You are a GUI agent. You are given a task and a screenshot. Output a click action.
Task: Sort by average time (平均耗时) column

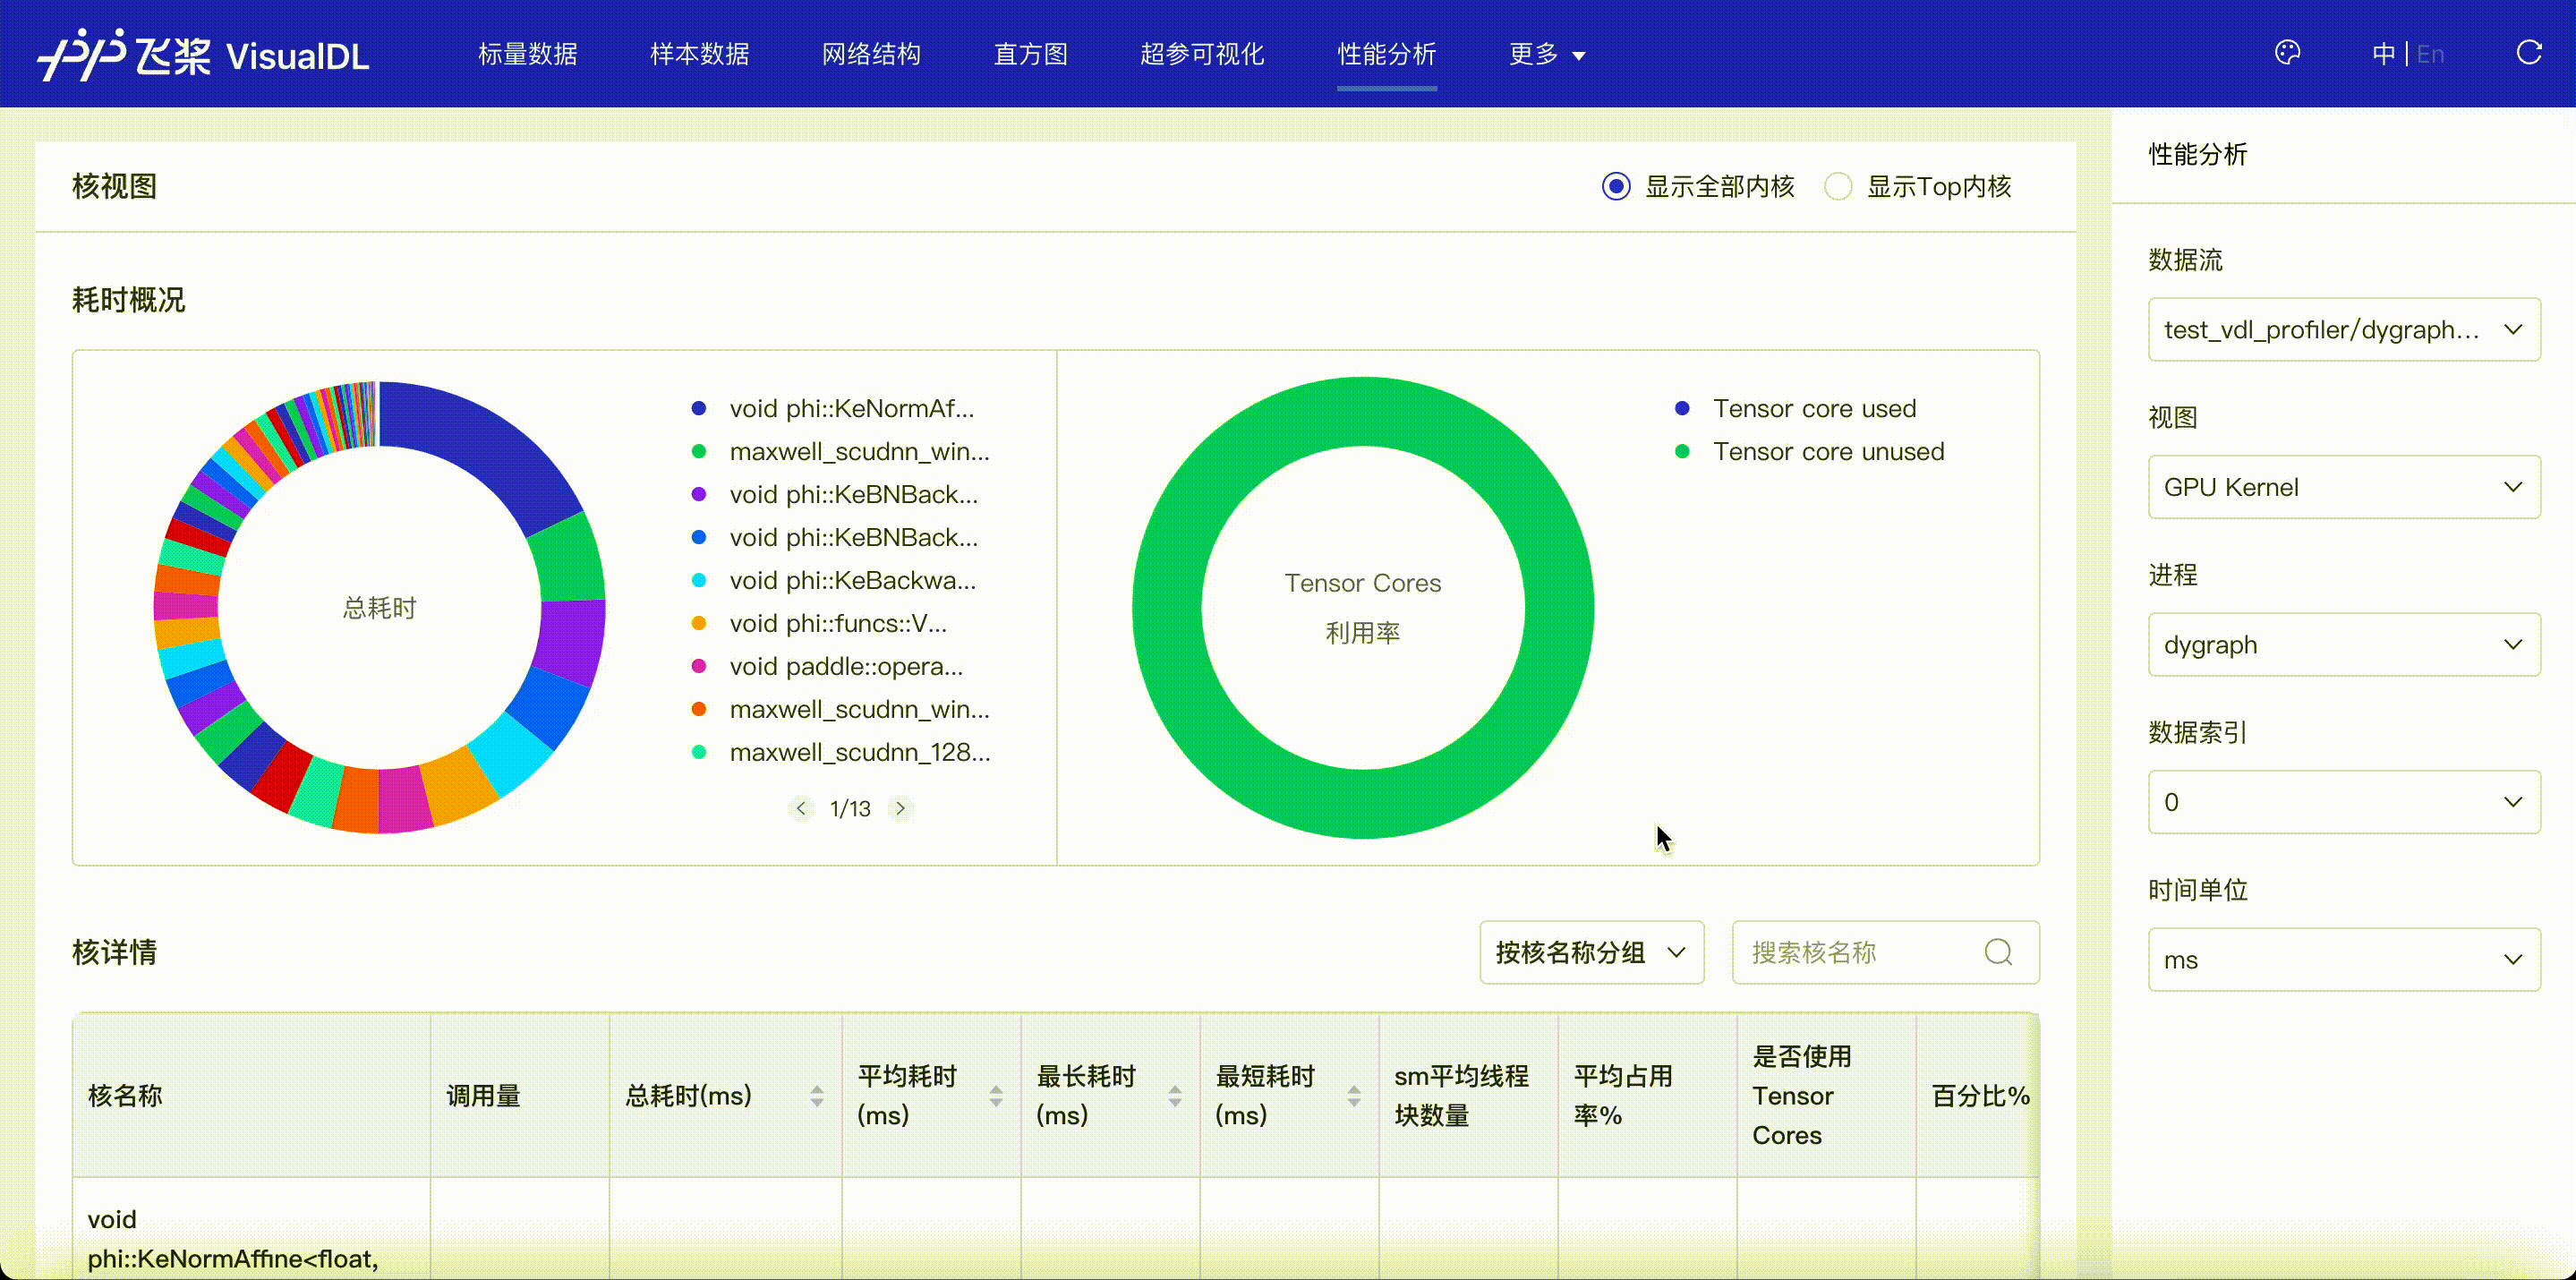point(996,1096)
